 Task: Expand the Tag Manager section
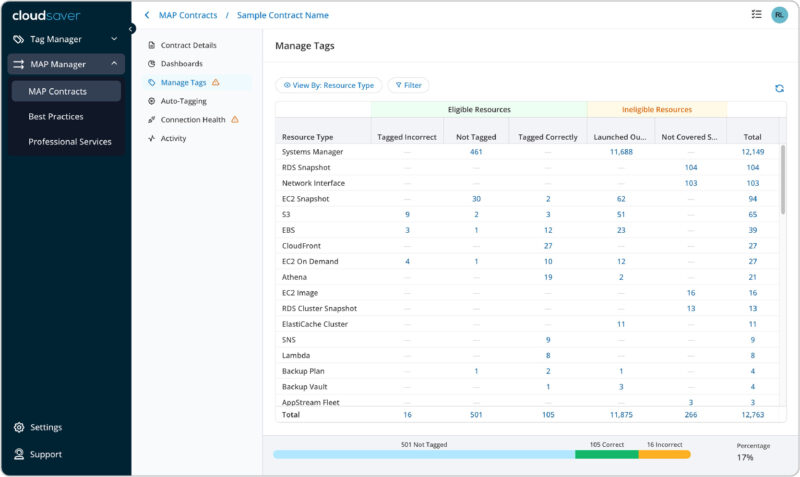point(114,39)
